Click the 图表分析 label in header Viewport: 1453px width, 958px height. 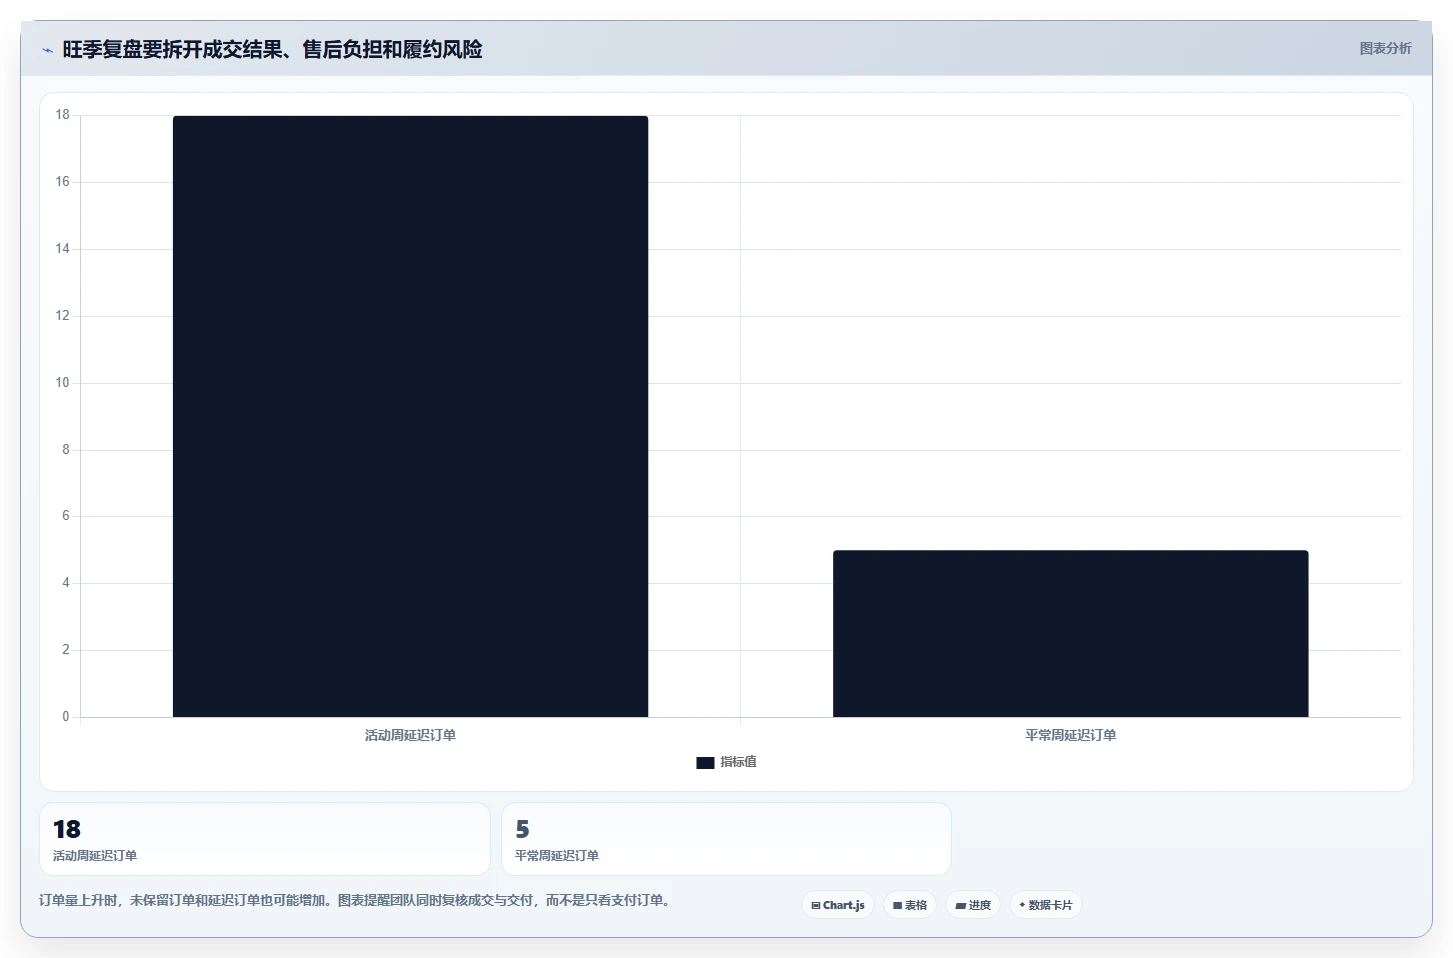pyautogui.click(x=1385, y=48)
